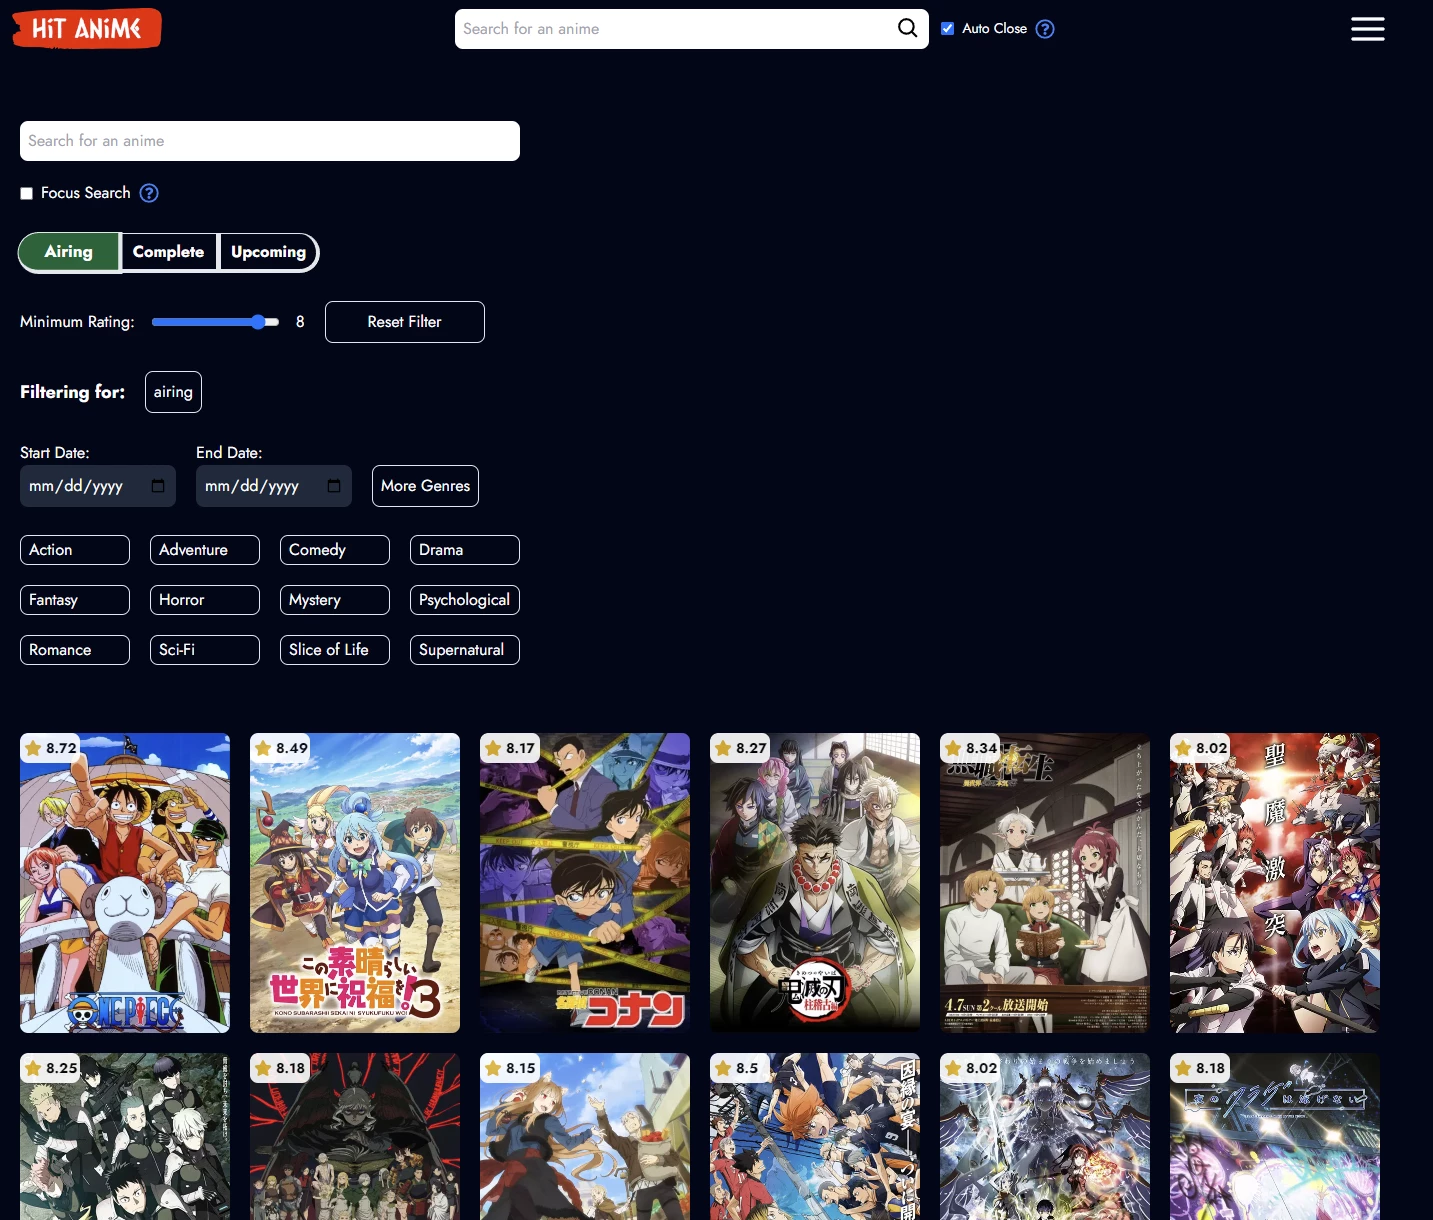
Task: Expand More Genres
Action: [x=425, y=486]
